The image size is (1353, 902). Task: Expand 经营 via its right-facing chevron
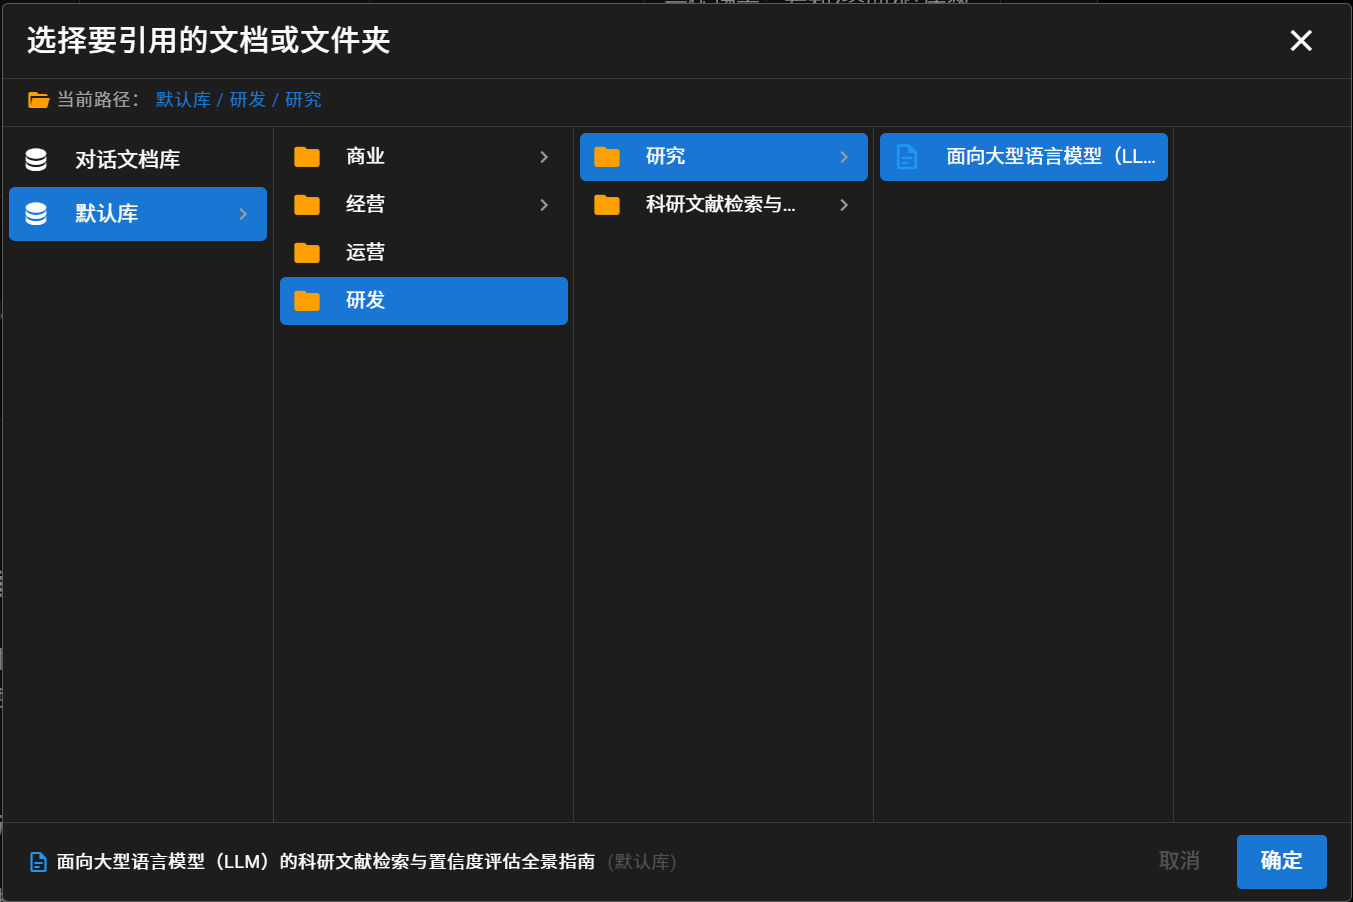pyautogui.click(x=544, y=204)
